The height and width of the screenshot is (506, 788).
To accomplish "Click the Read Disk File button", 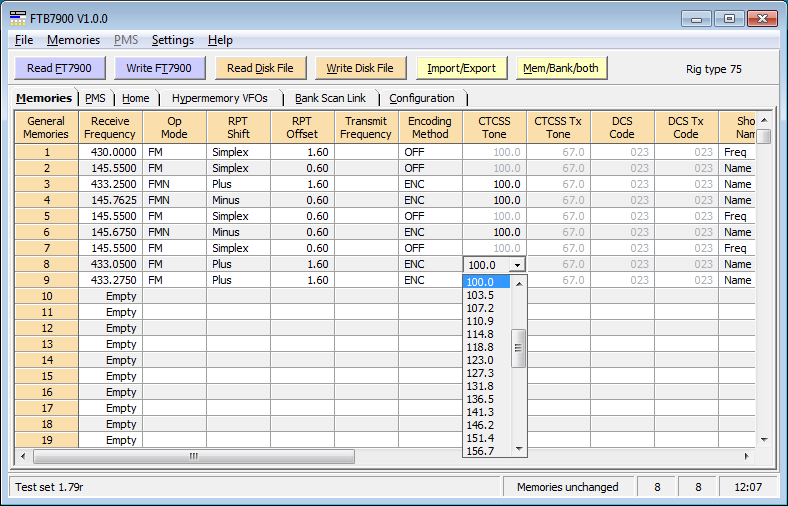I will (x=260, y=68).
